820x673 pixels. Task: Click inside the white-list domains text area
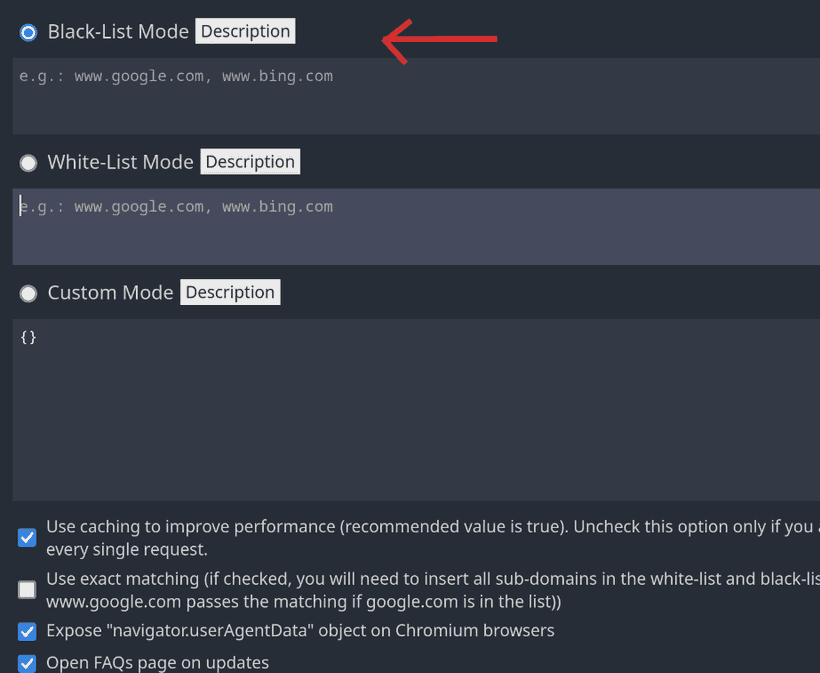(x=400, y=226)
